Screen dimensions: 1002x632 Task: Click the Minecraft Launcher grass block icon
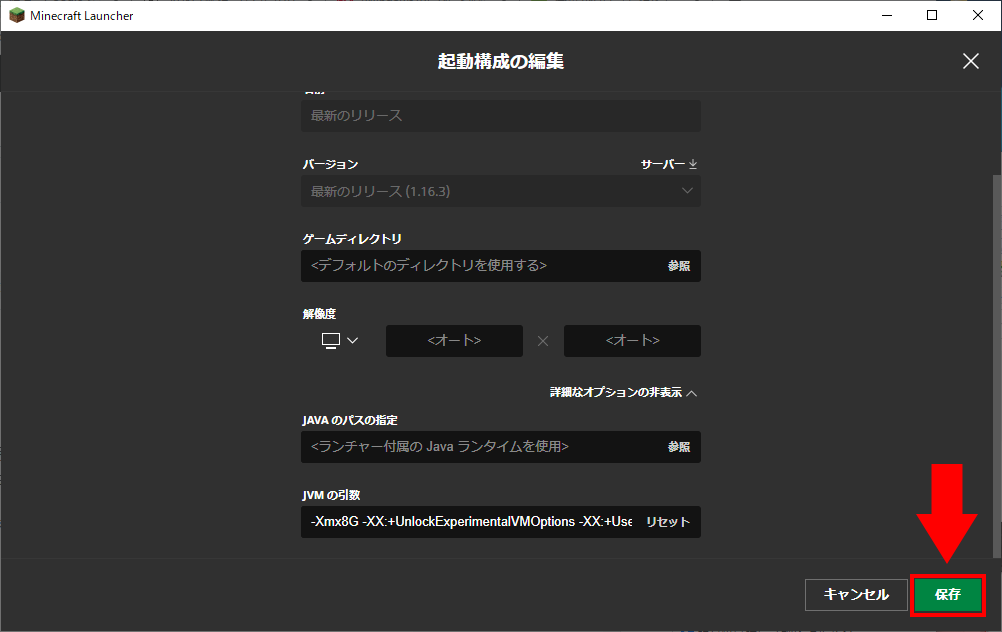coord(17,15)
